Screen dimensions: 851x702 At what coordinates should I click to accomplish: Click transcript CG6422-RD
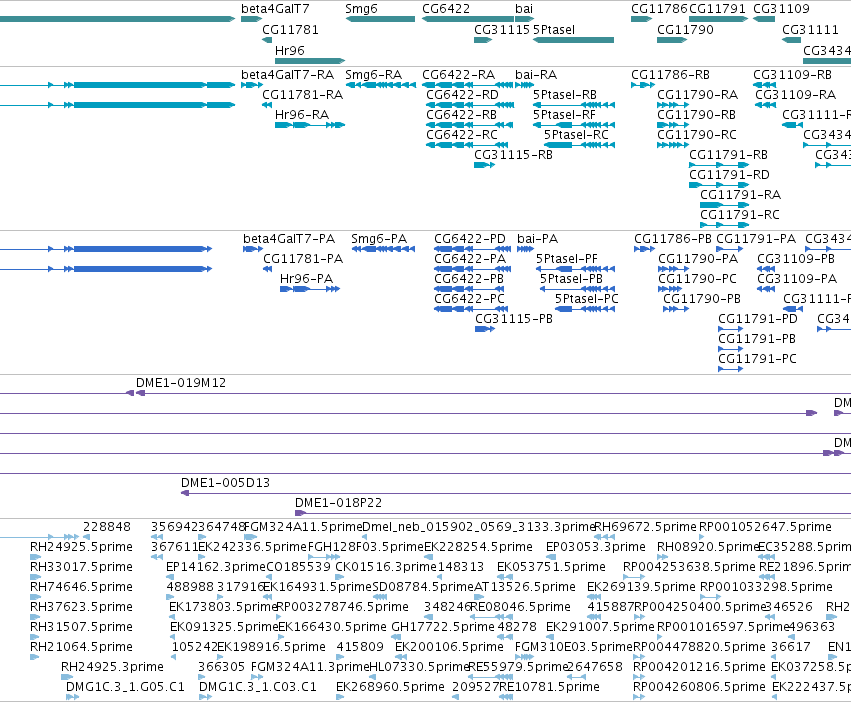click(462, 95)
